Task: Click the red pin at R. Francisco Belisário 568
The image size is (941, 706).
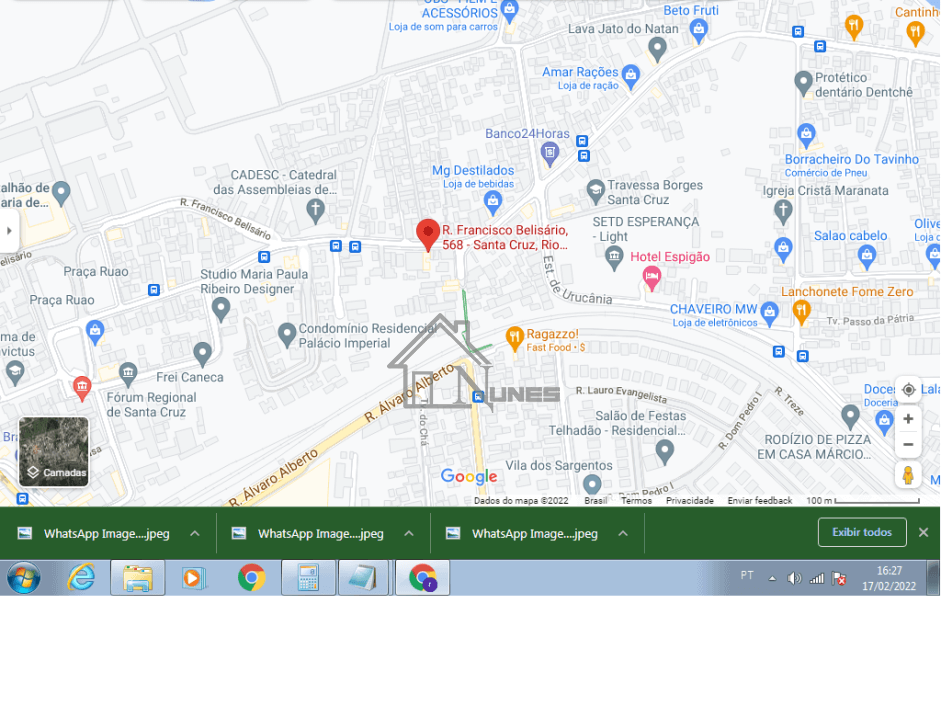Action: [x=428, y=234]
